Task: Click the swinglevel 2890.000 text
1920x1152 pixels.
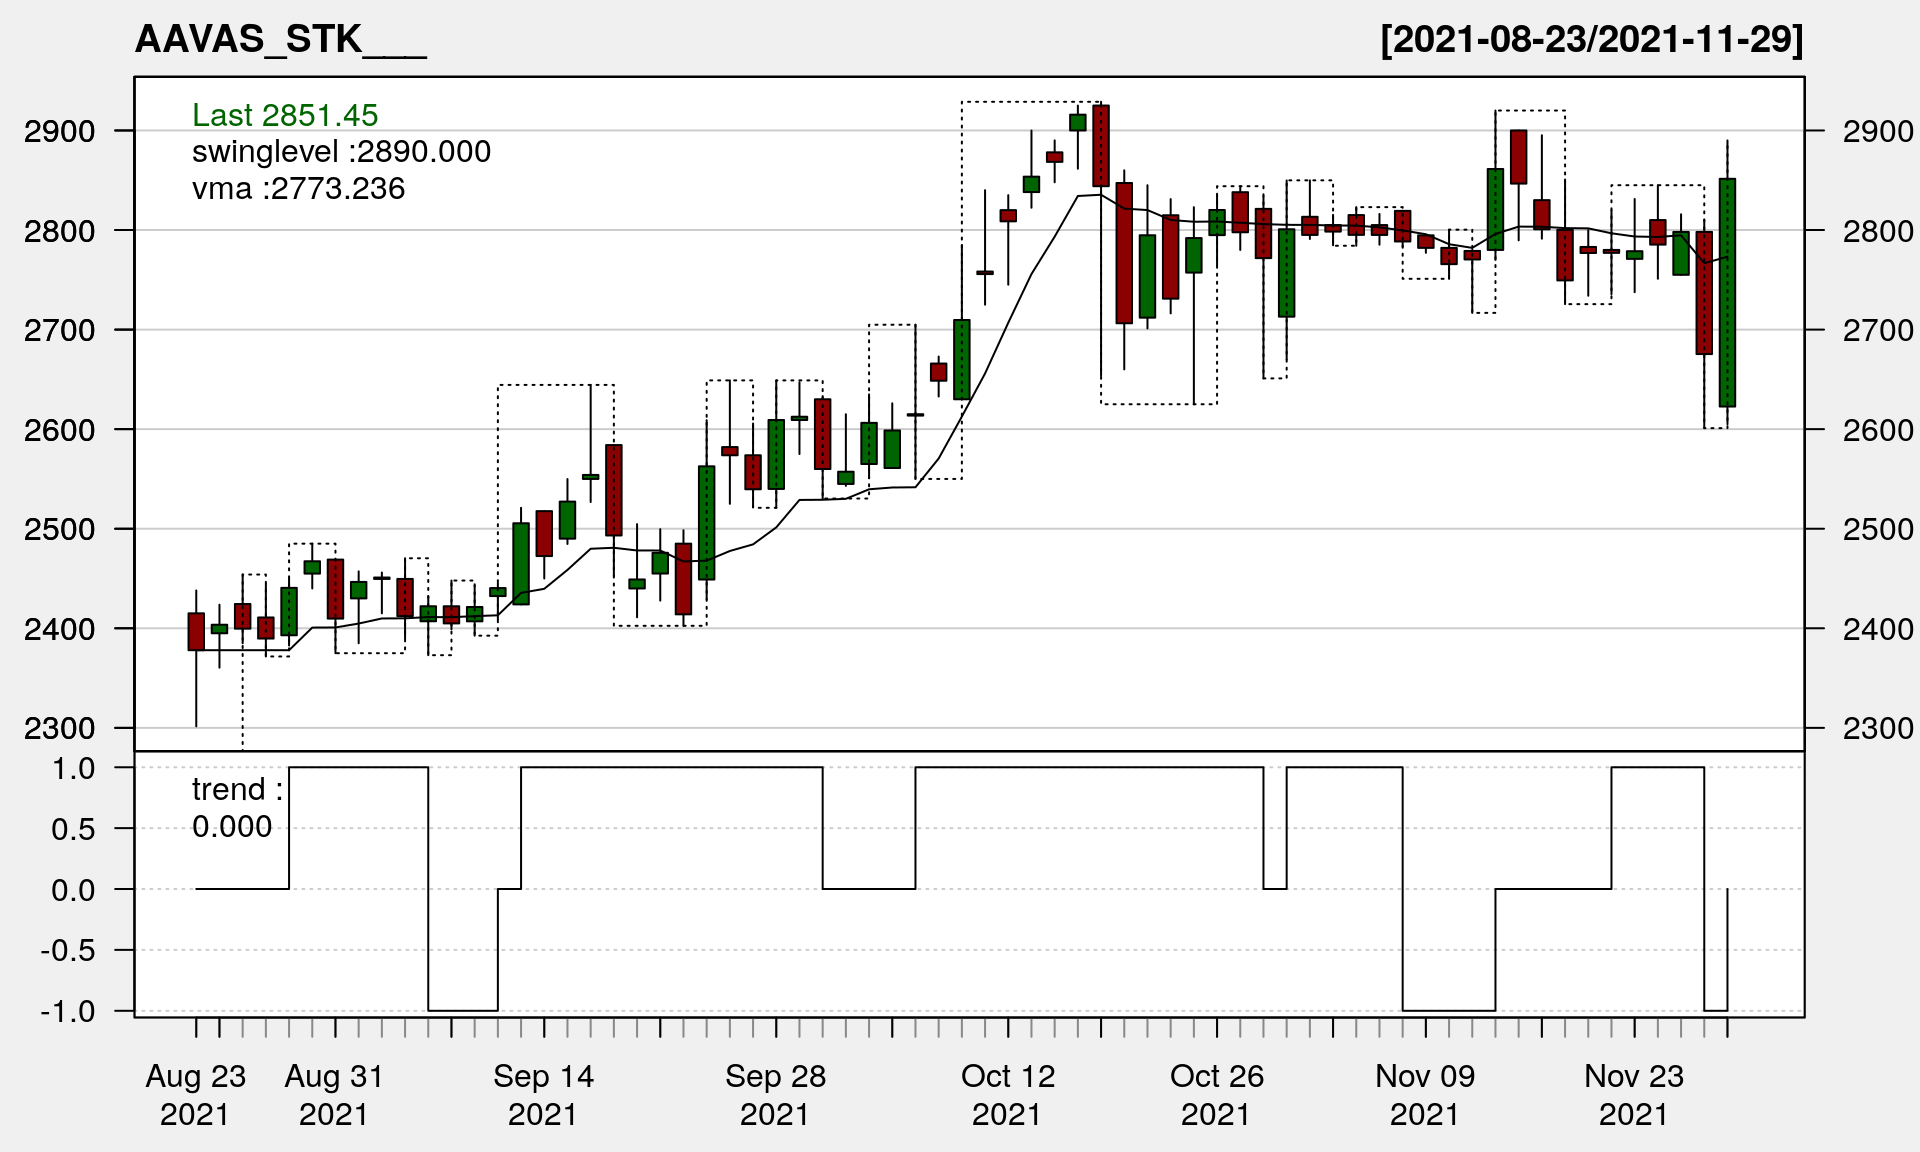Action: point(341,152)
